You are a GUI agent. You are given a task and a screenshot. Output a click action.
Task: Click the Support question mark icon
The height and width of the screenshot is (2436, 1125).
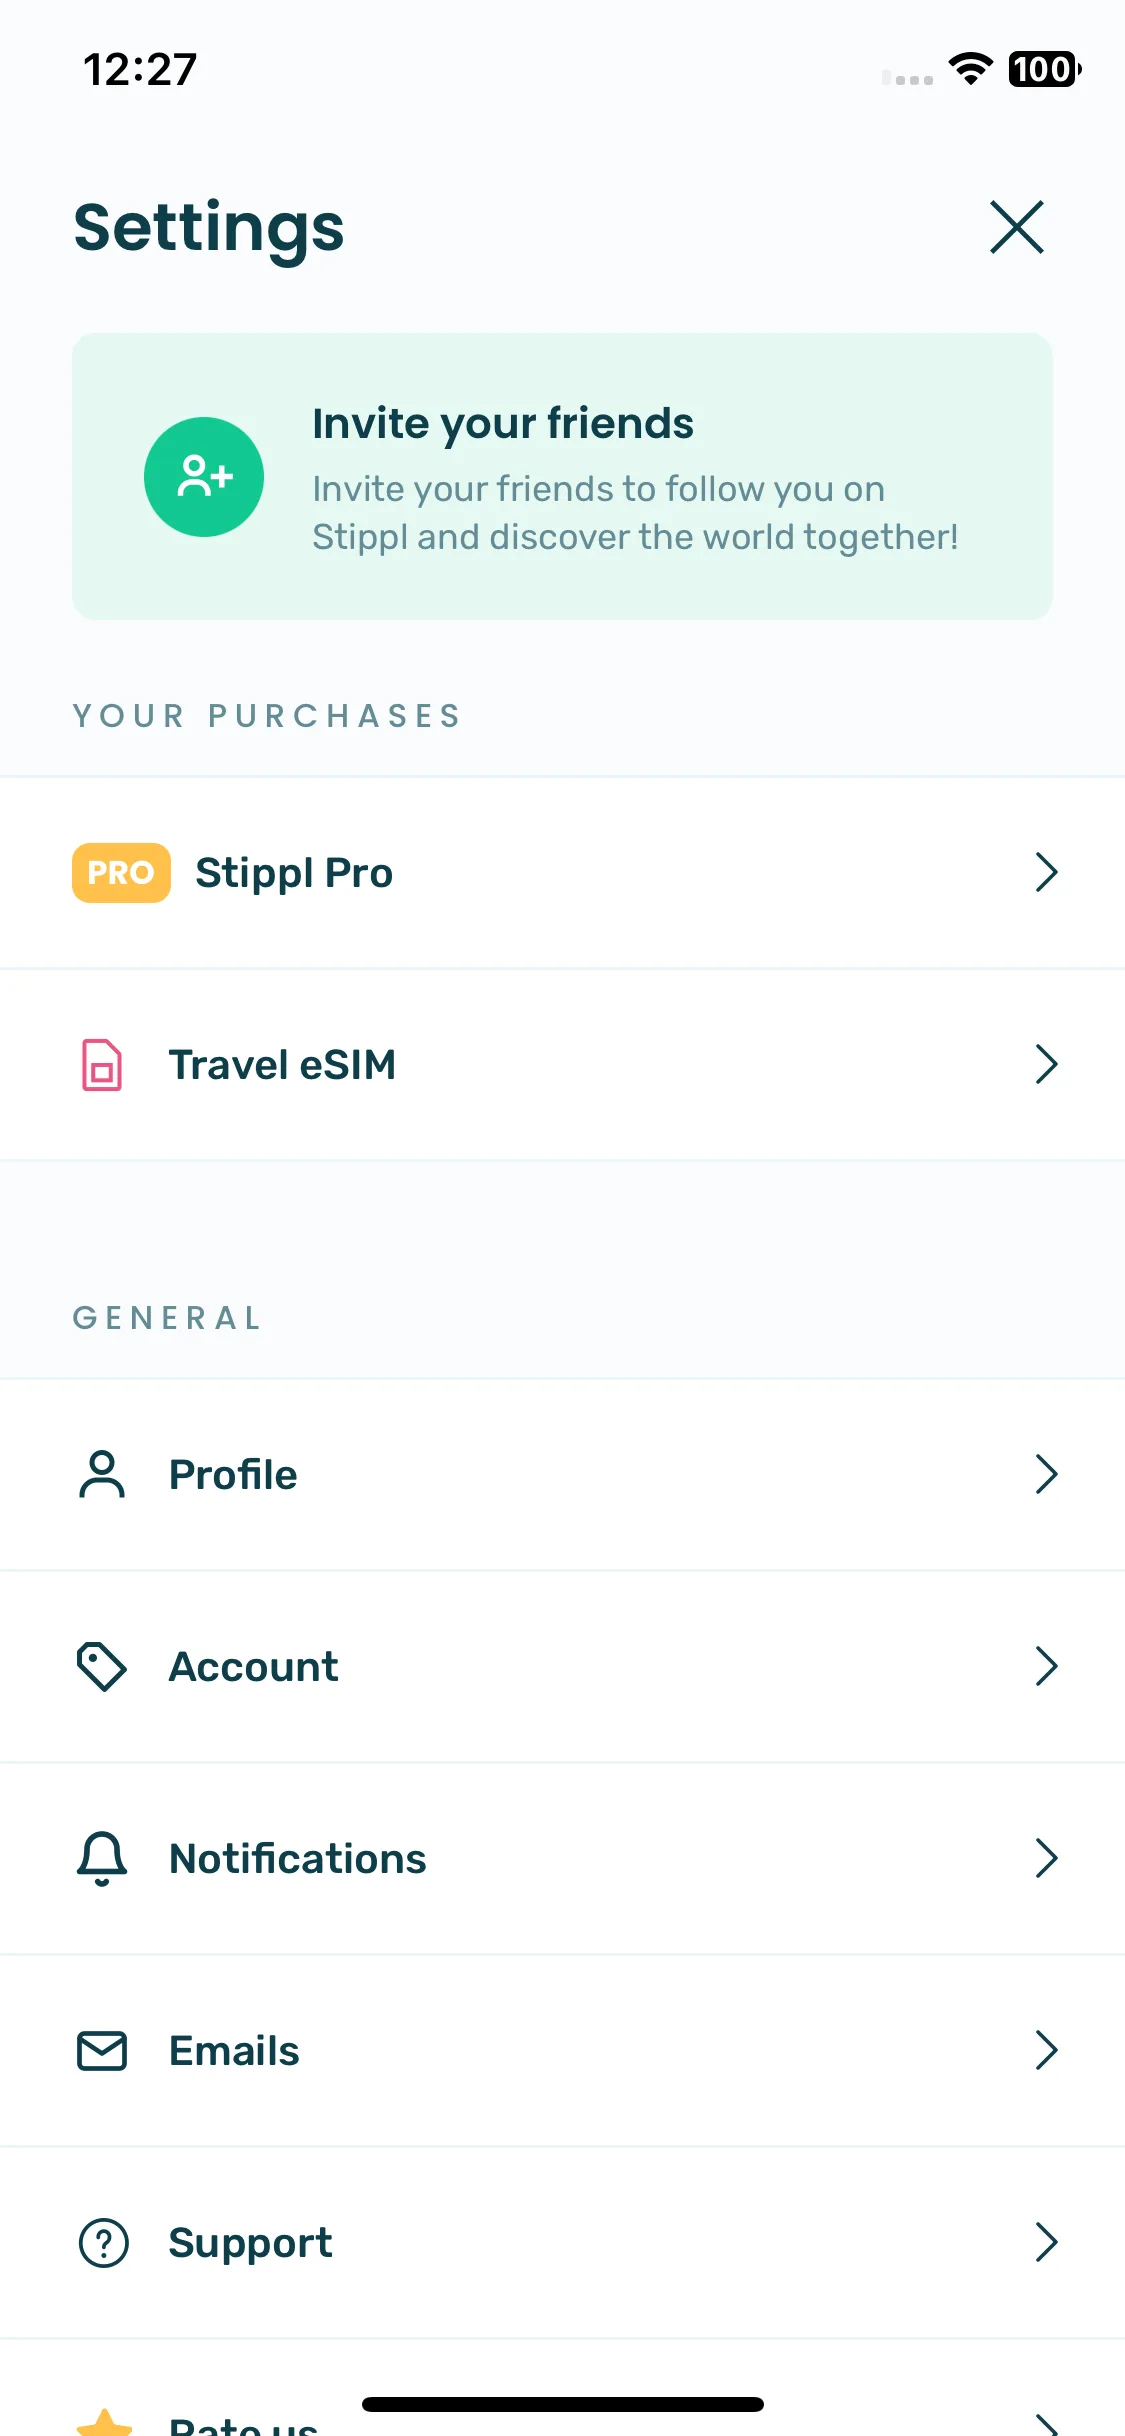pyautogui.click(x=103, y=2243)
